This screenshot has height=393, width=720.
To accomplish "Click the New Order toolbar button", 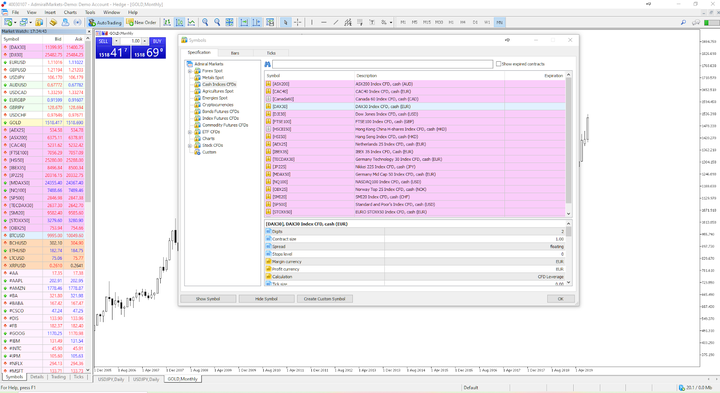I will point(141,22).
